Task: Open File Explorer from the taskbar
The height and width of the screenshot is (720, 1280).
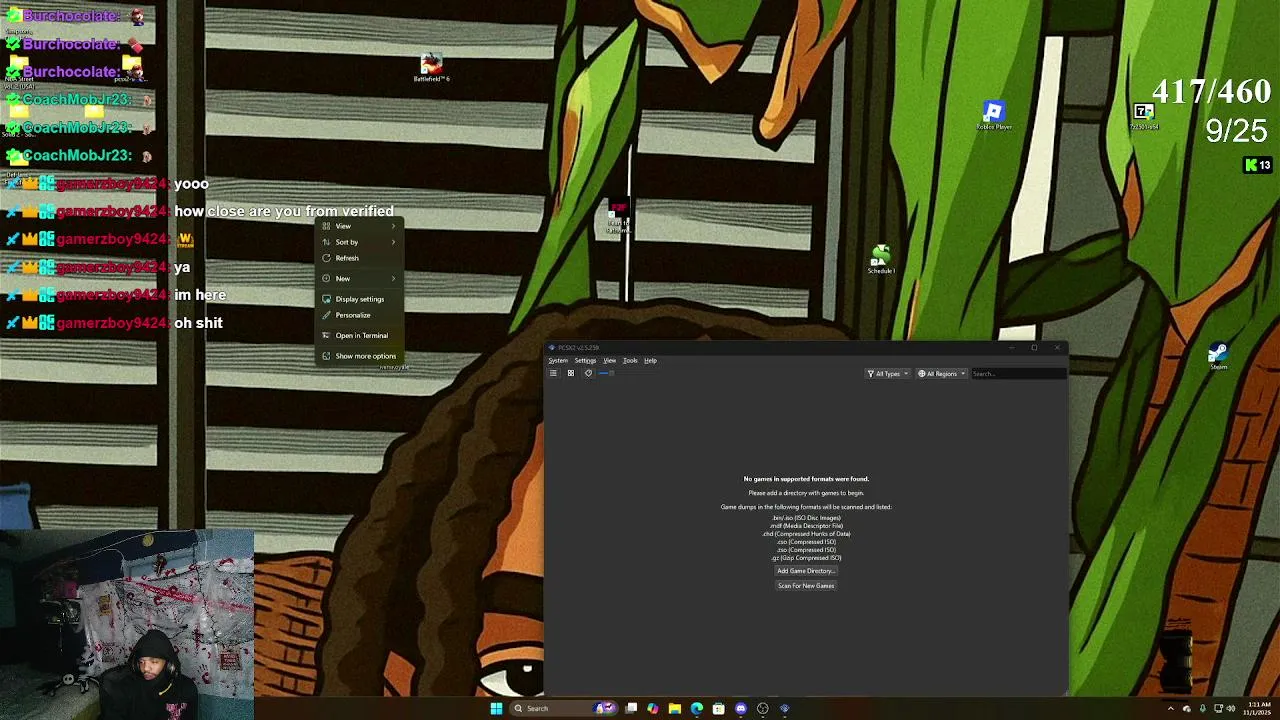Action: tap(675, 708)
